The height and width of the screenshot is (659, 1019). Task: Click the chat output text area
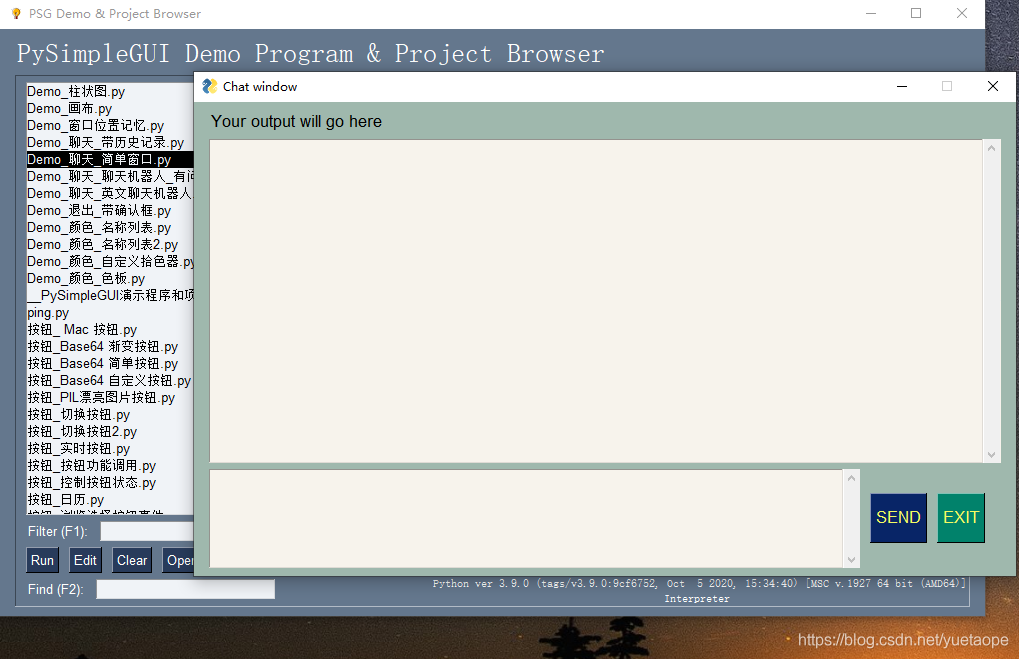coord(595,301)
